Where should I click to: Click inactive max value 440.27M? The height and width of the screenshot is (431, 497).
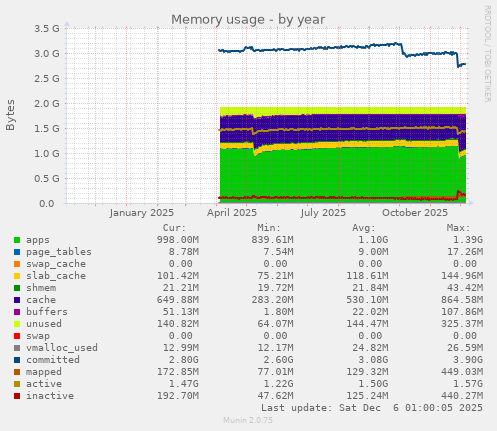pyautogui.click(x=462, y=396)
